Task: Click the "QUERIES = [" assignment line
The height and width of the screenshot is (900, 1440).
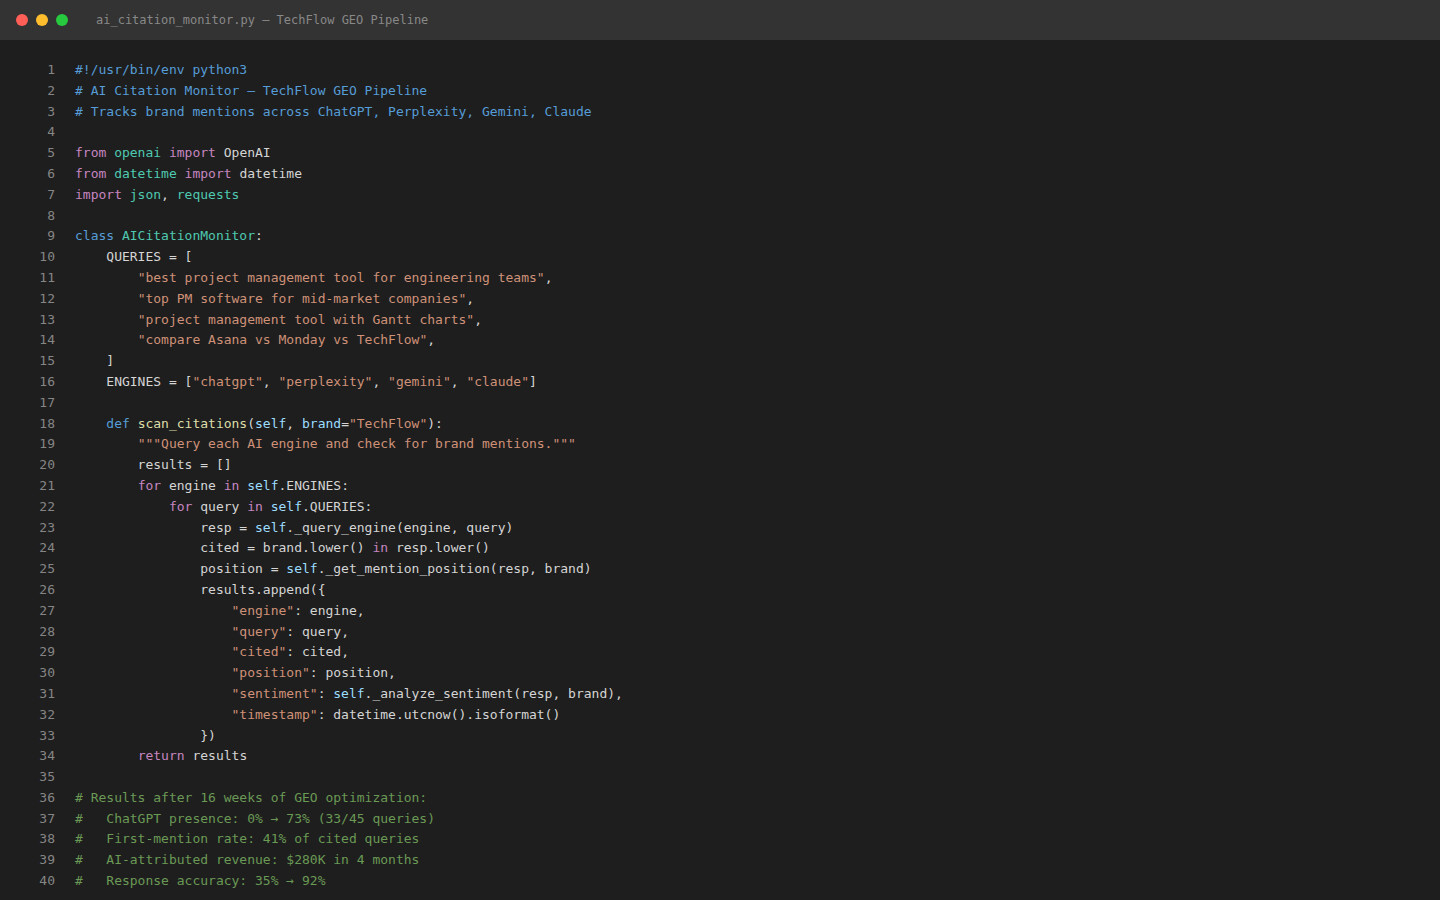Action: 149,257
